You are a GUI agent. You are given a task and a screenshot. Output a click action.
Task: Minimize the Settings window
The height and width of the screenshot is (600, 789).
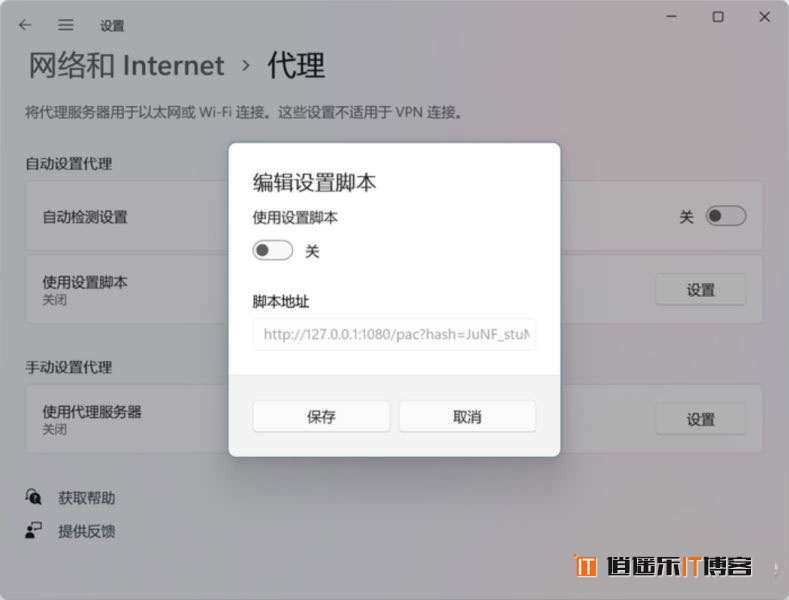click(671, 17)
